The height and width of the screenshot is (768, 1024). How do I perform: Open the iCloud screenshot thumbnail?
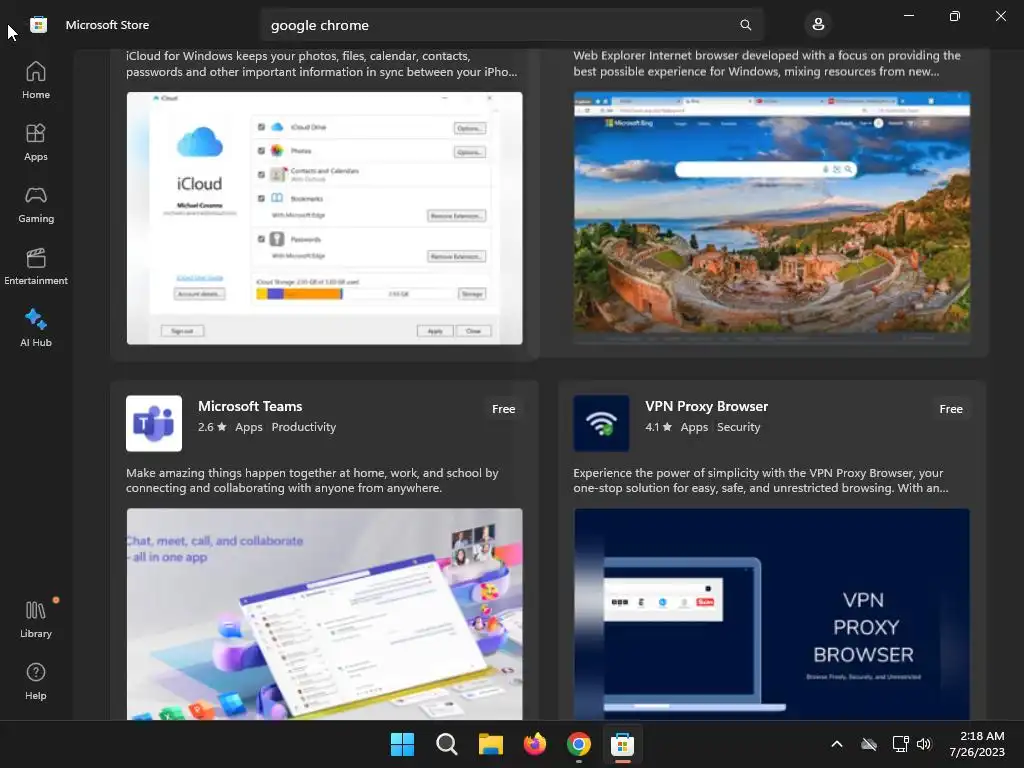325,218
